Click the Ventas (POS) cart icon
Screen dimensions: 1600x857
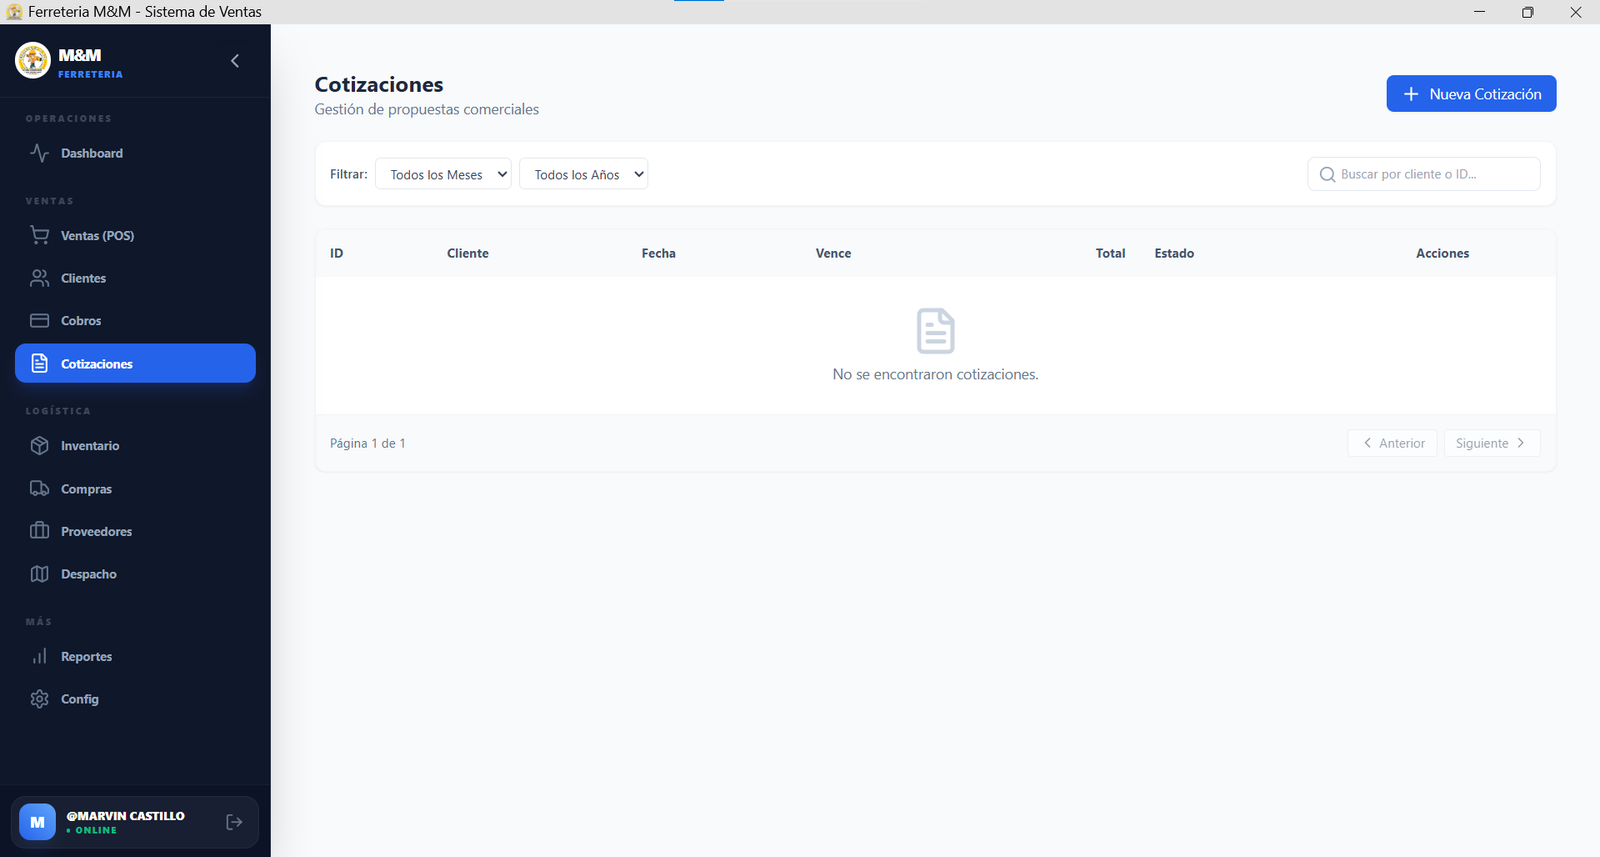click(39, 235)
